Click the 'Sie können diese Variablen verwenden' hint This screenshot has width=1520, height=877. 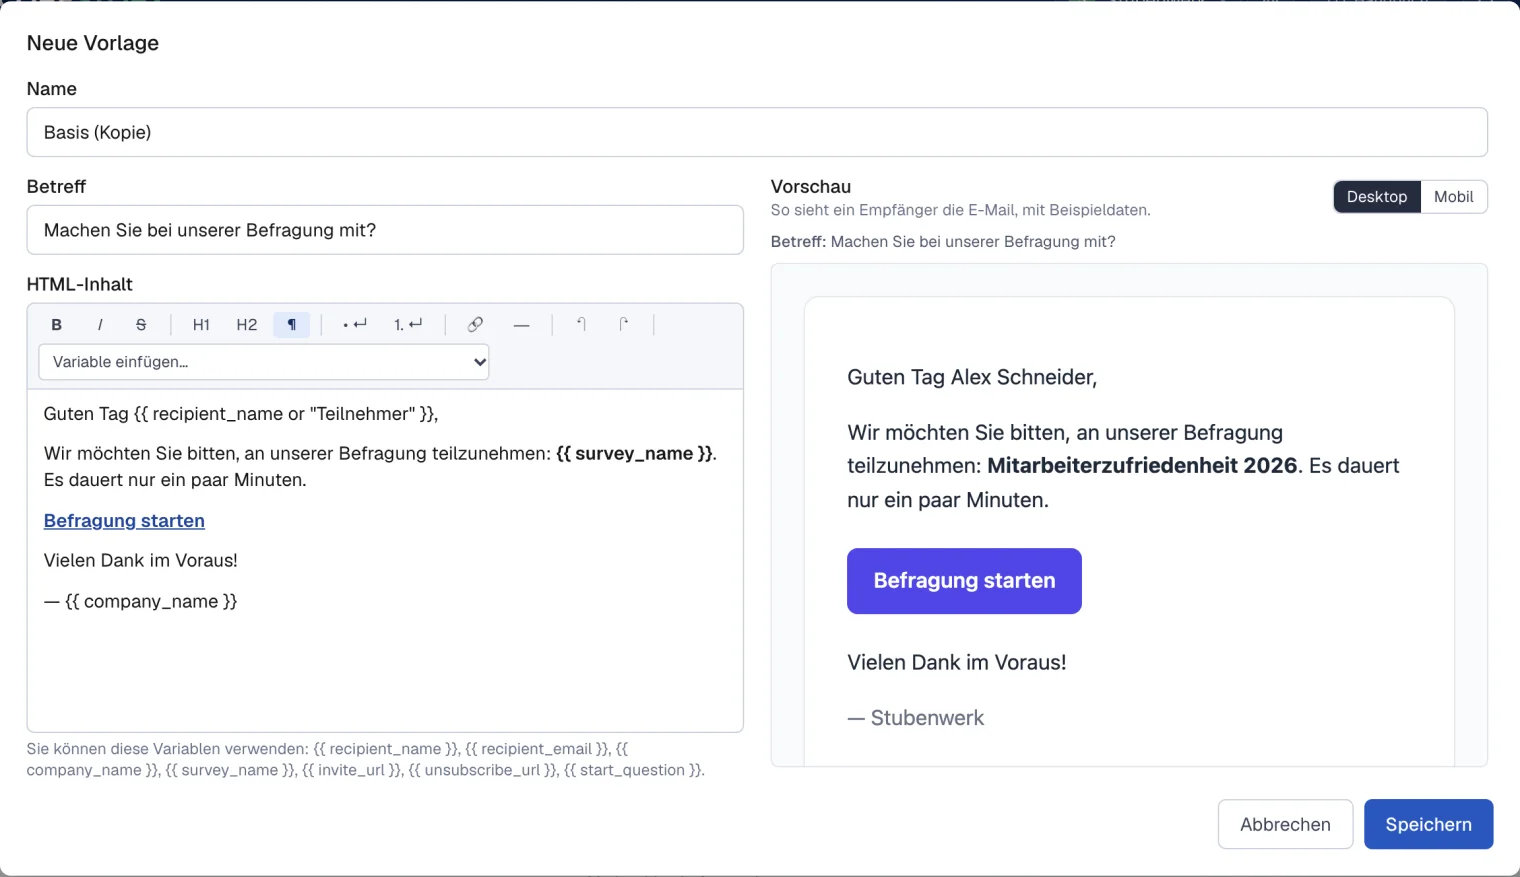pos(366,760)
